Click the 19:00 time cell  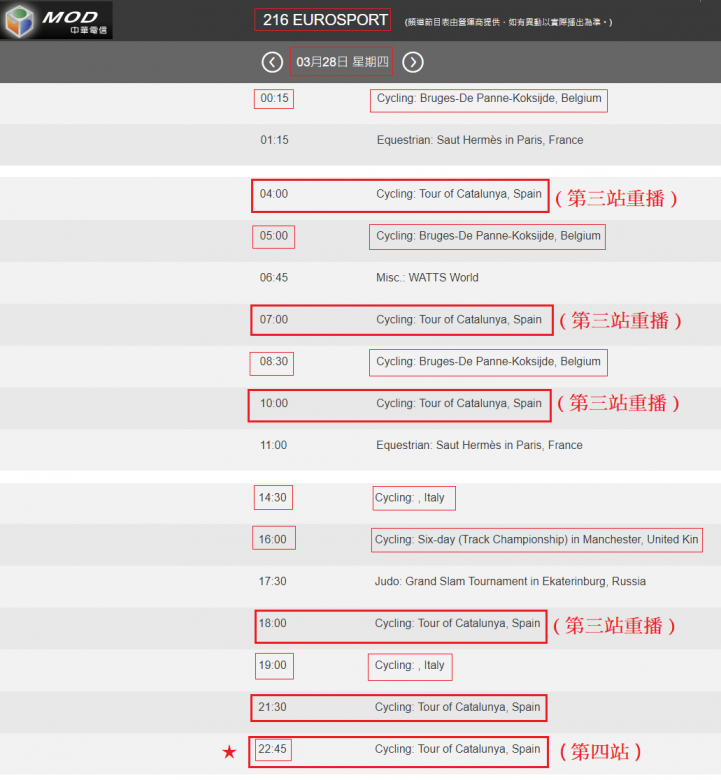[x=274, y=666]
